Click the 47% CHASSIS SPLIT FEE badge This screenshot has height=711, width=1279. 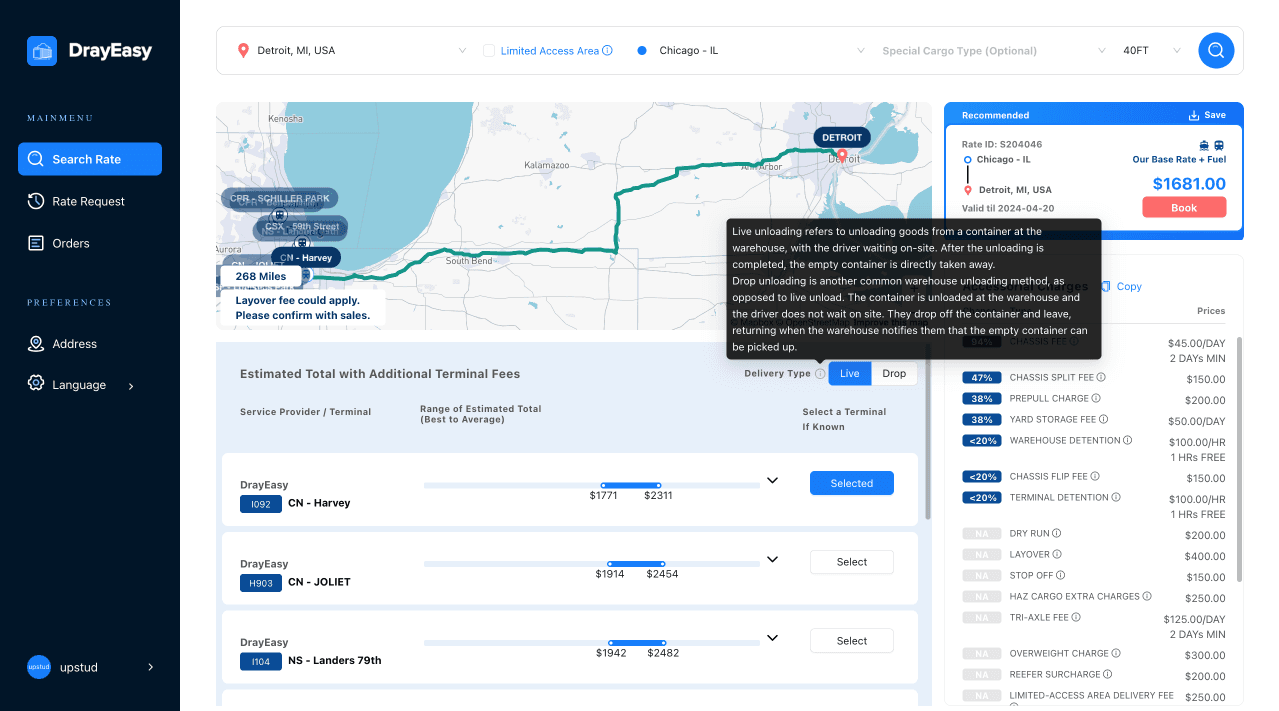coord(982,378)
